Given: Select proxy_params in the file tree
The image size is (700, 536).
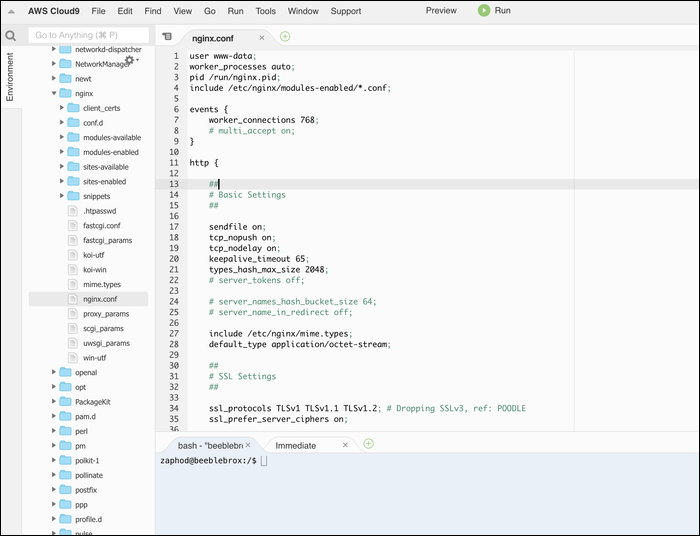Looking at the screenshot, I should tap(106, 314).
